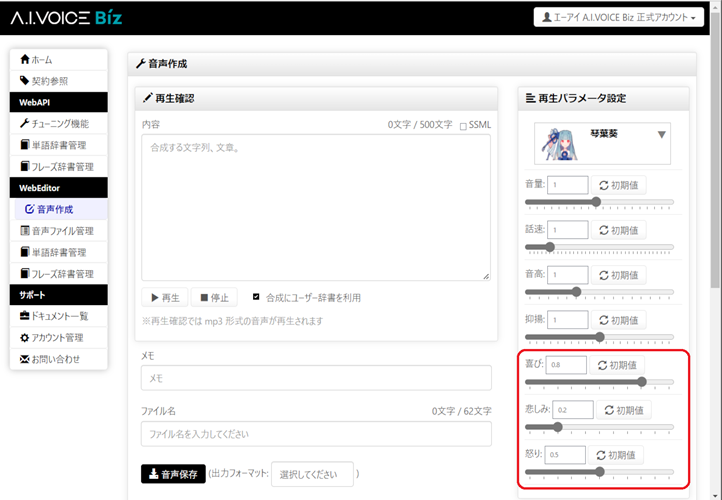Open ドキュメント一覧 under サポート
Screen dimensions: 722x500
(58, 316)
